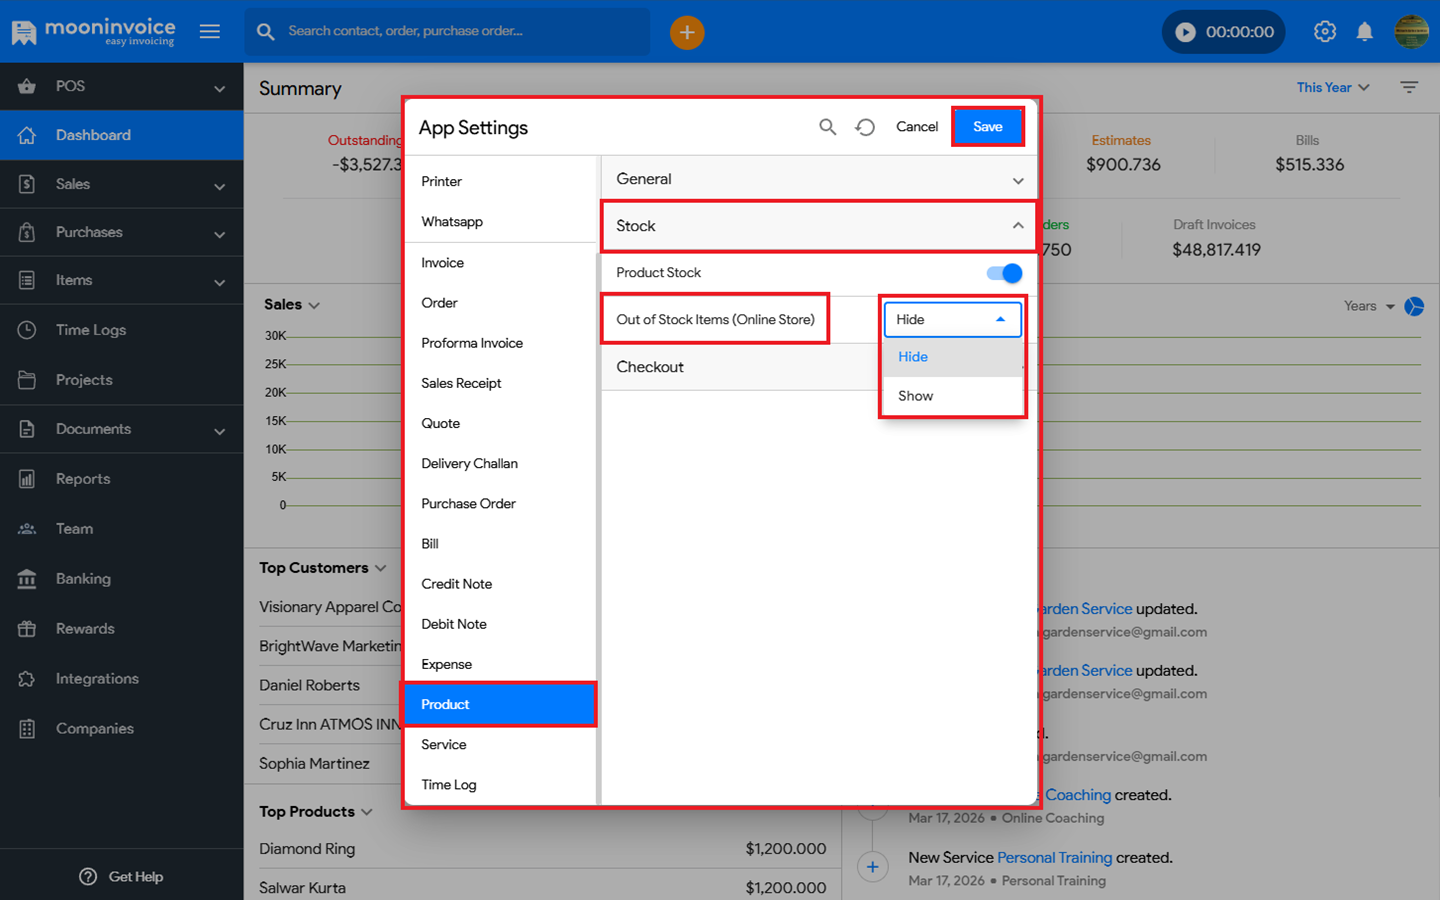Click the reset icon in App Settings
Image resolution: width=1440 pixels, height=900 pixels.
point(865,127)
